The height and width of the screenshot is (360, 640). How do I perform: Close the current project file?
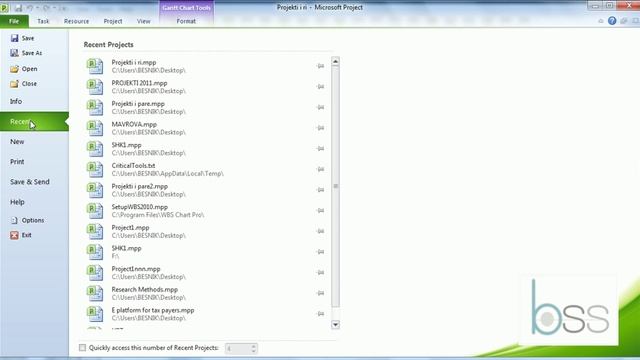coord(24,83)
